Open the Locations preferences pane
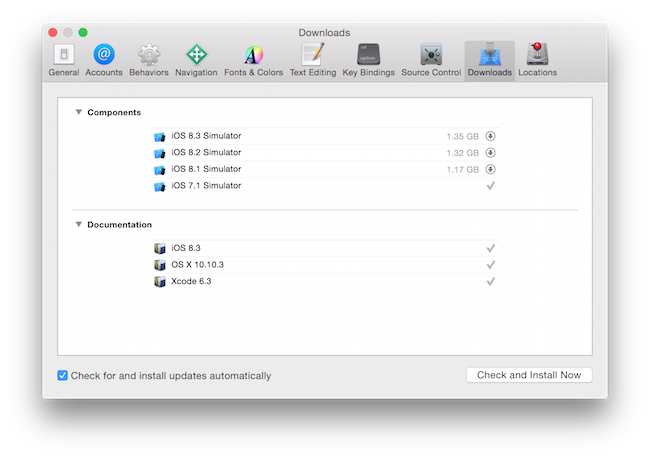Screen dimensions: 650x459 538,60
